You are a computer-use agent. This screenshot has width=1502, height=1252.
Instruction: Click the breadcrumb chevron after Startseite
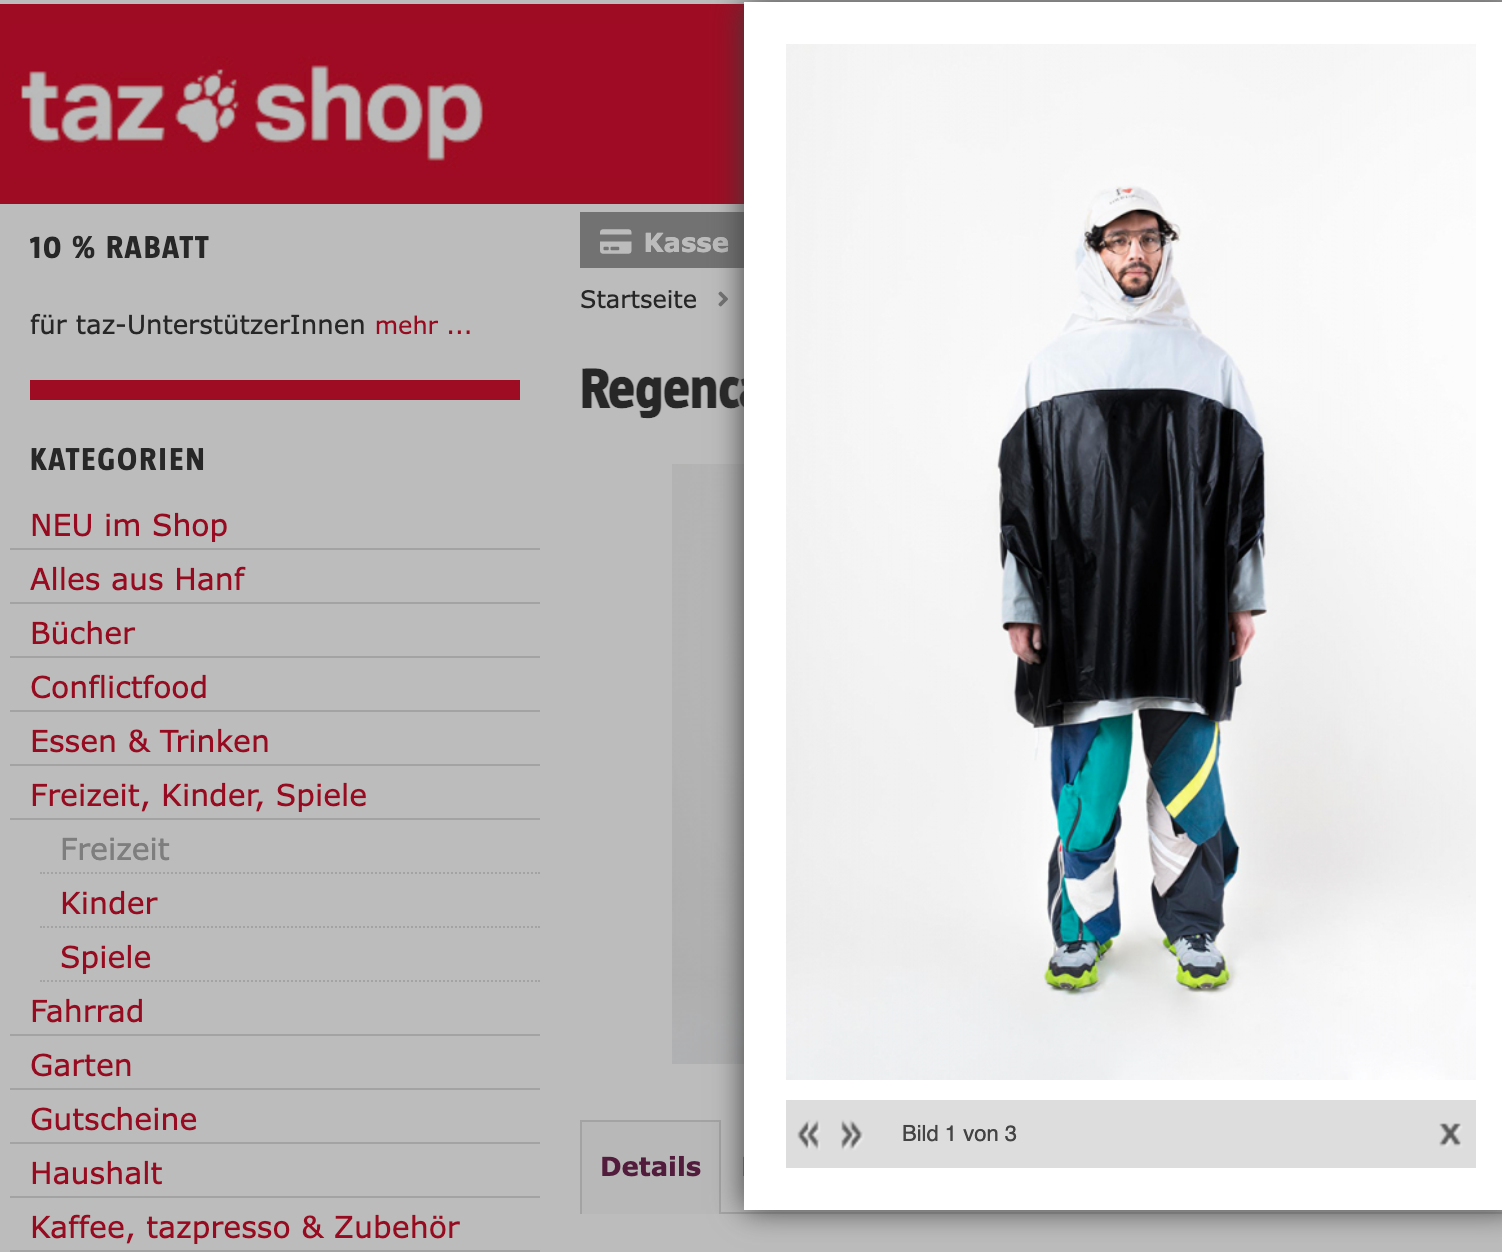pyautogui.click(x=723, y=299)
